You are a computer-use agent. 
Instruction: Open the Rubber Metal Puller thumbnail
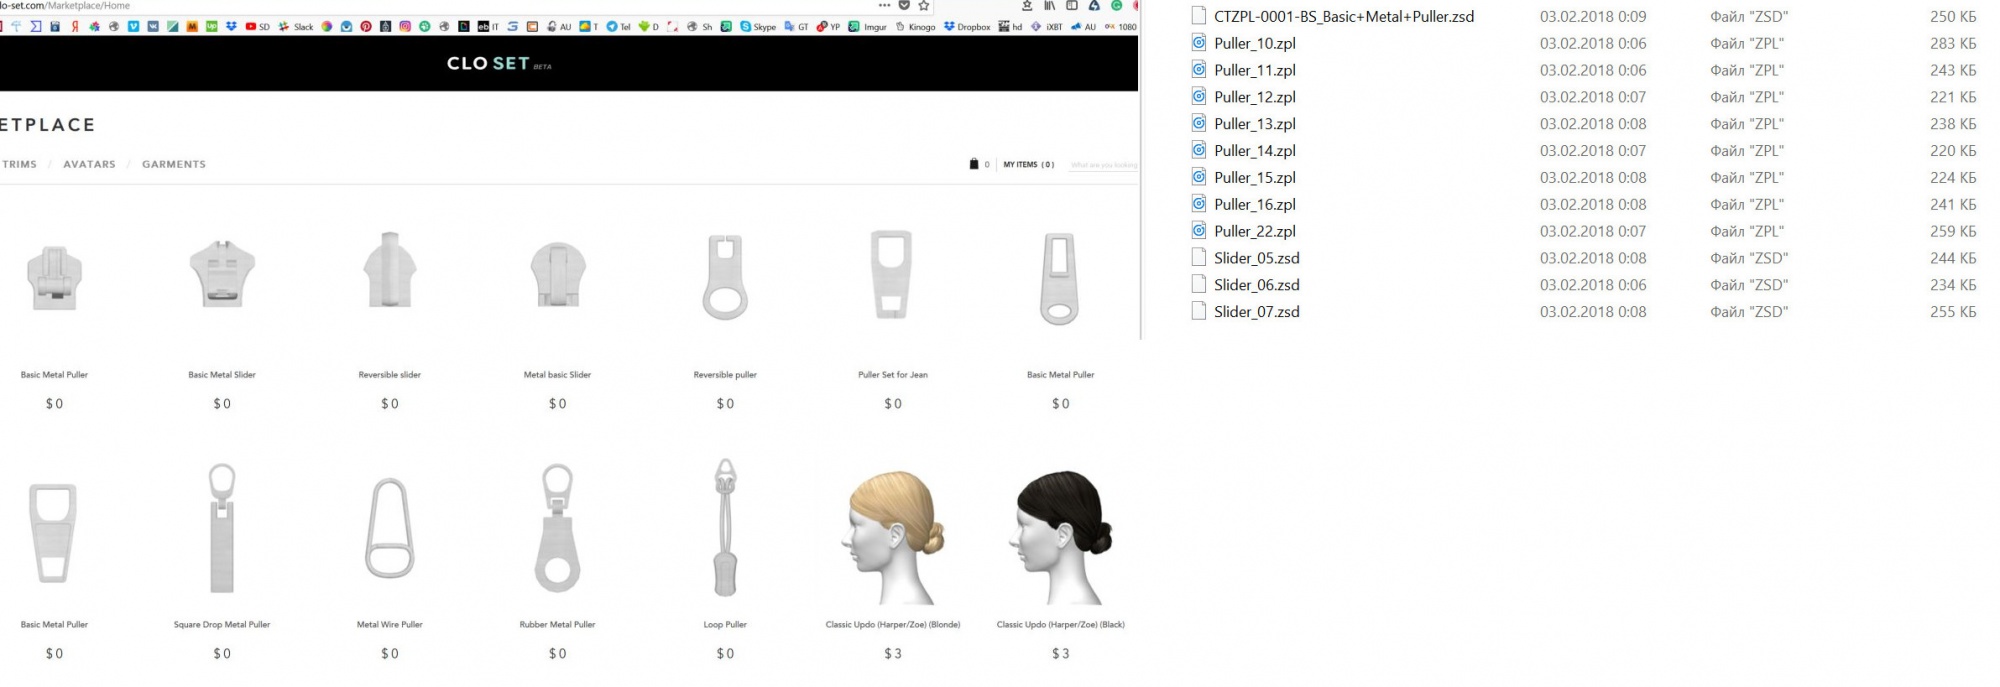tap(558, 528)
